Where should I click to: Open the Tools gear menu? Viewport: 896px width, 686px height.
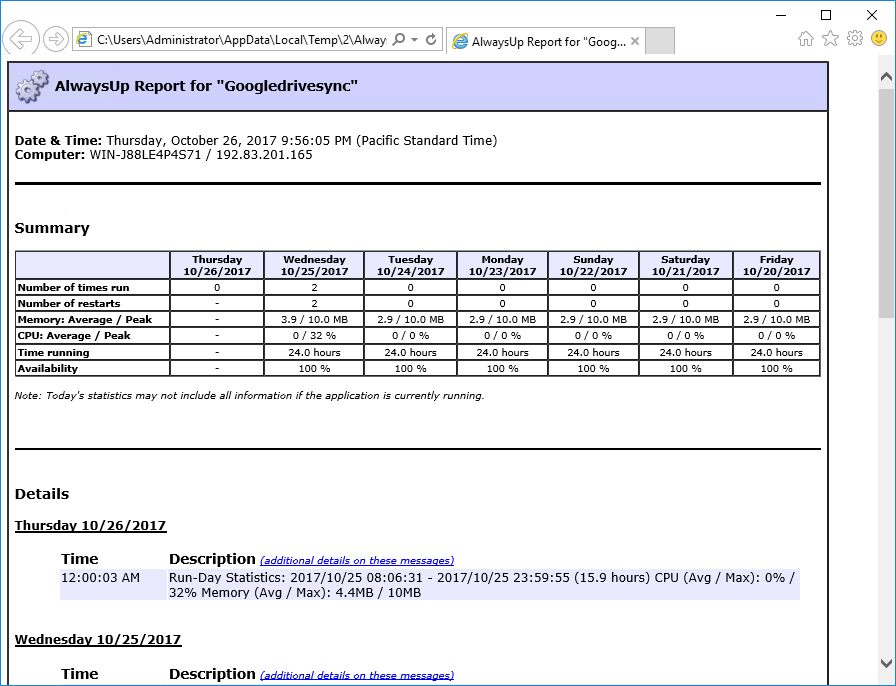pos(855,38)
